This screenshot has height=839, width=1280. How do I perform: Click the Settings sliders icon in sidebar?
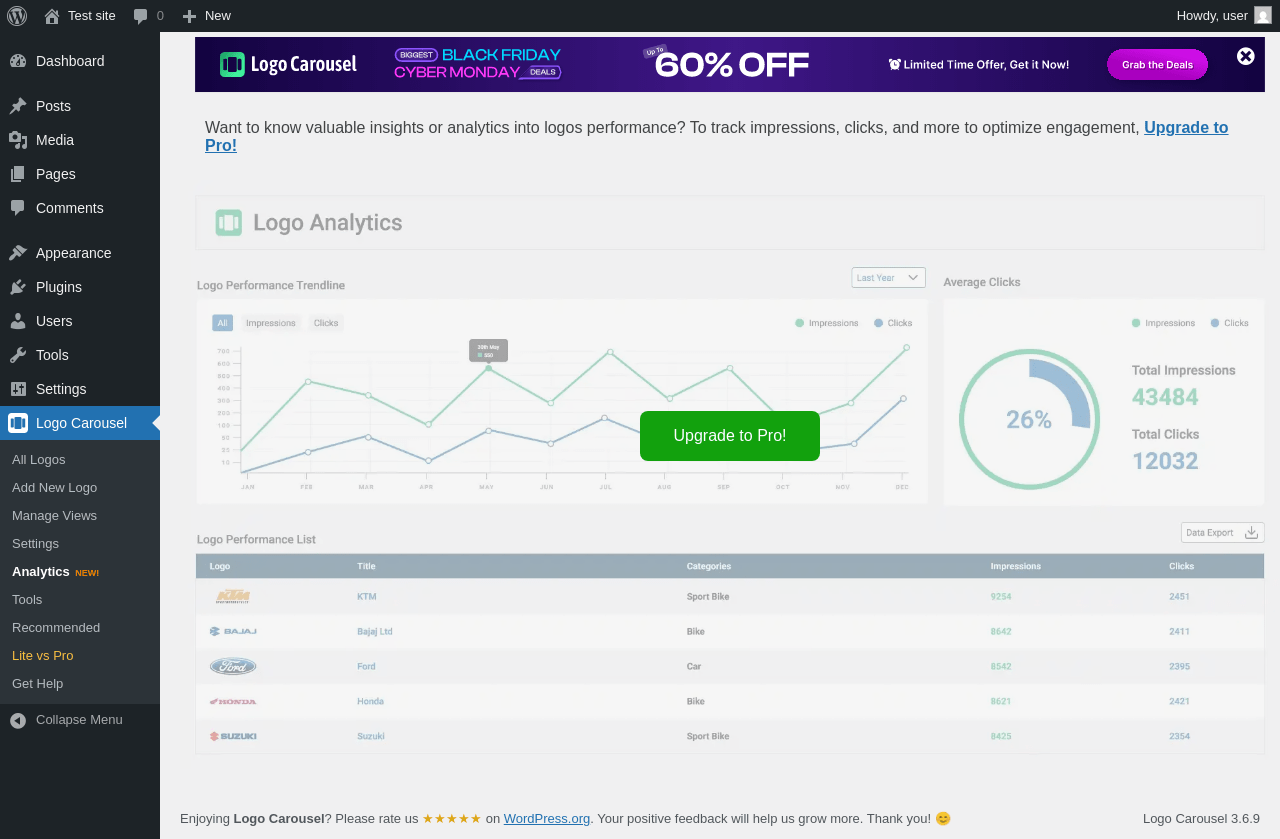click(x=18, y=389)
